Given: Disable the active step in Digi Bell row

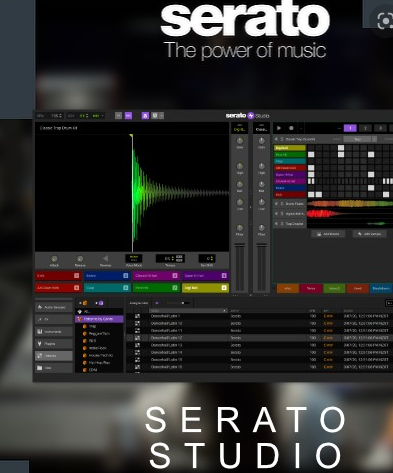Looking at the screenshot, I should coord(341,148).
